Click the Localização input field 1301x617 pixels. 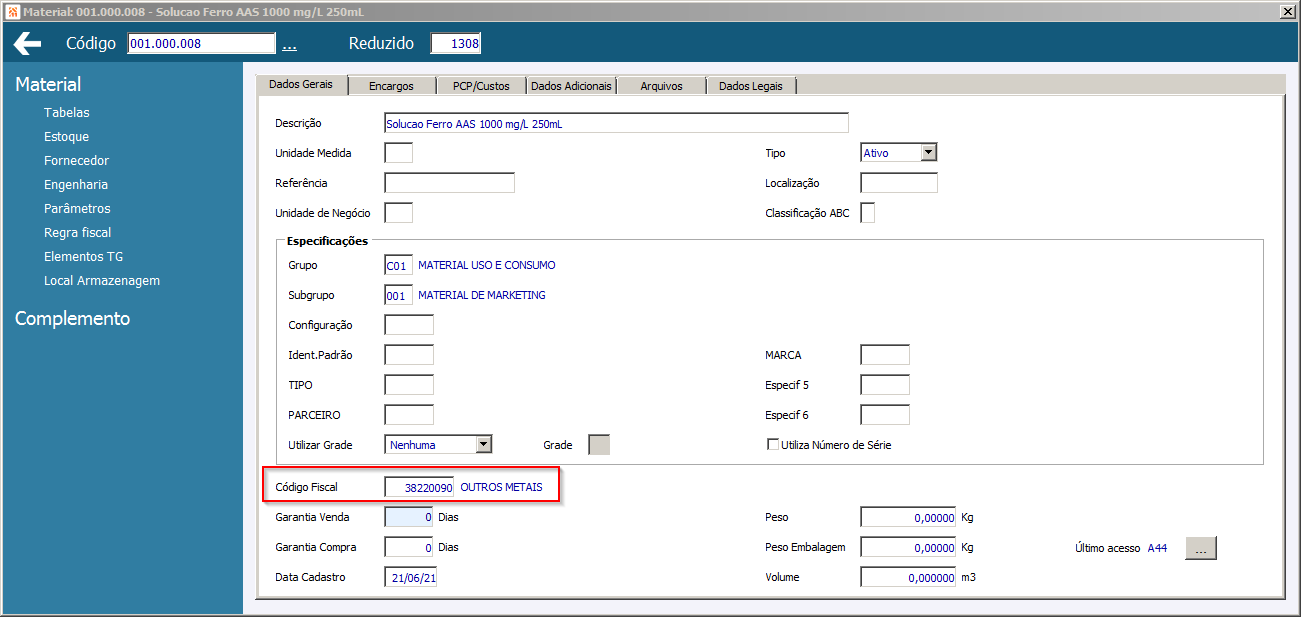pyautogui.click(x=899, y=183)
